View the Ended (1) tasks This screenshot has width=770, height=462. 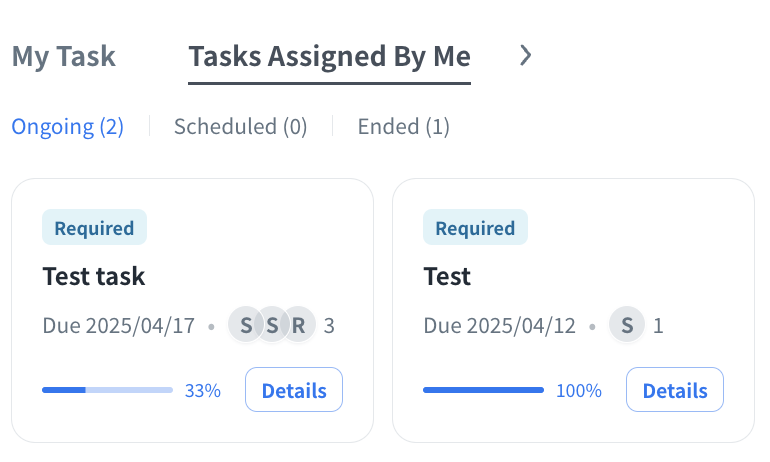coord(403,127)
